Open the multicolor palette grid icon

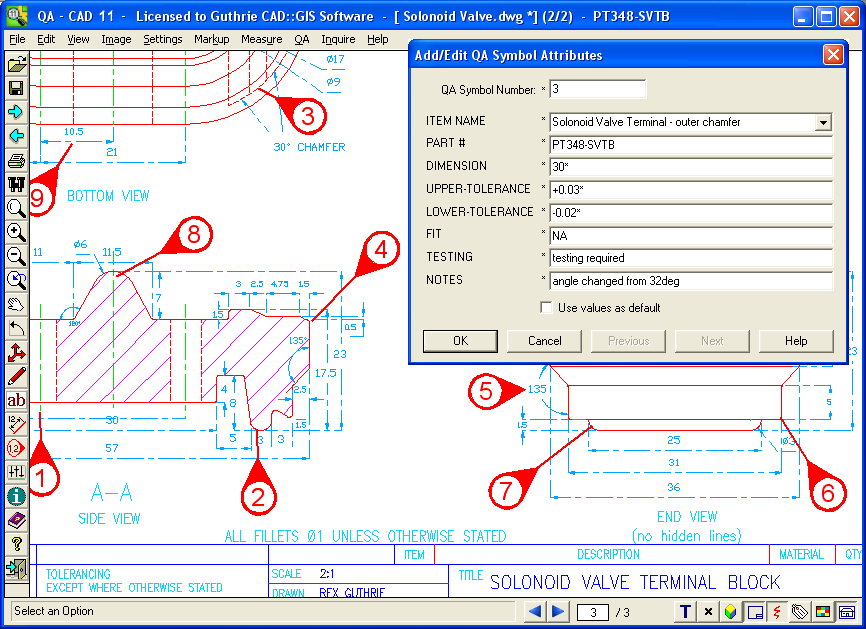[822, 611]
